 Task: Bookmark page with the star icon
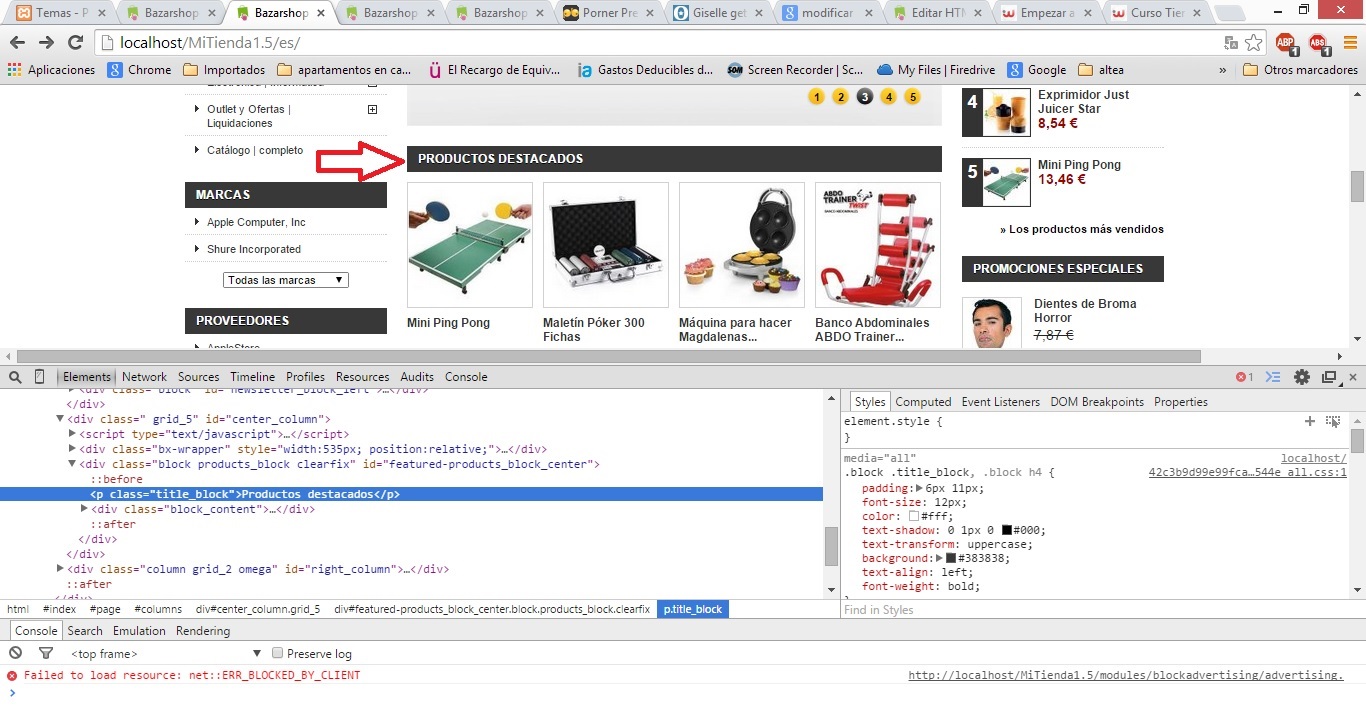click(x=1255, y=43)
